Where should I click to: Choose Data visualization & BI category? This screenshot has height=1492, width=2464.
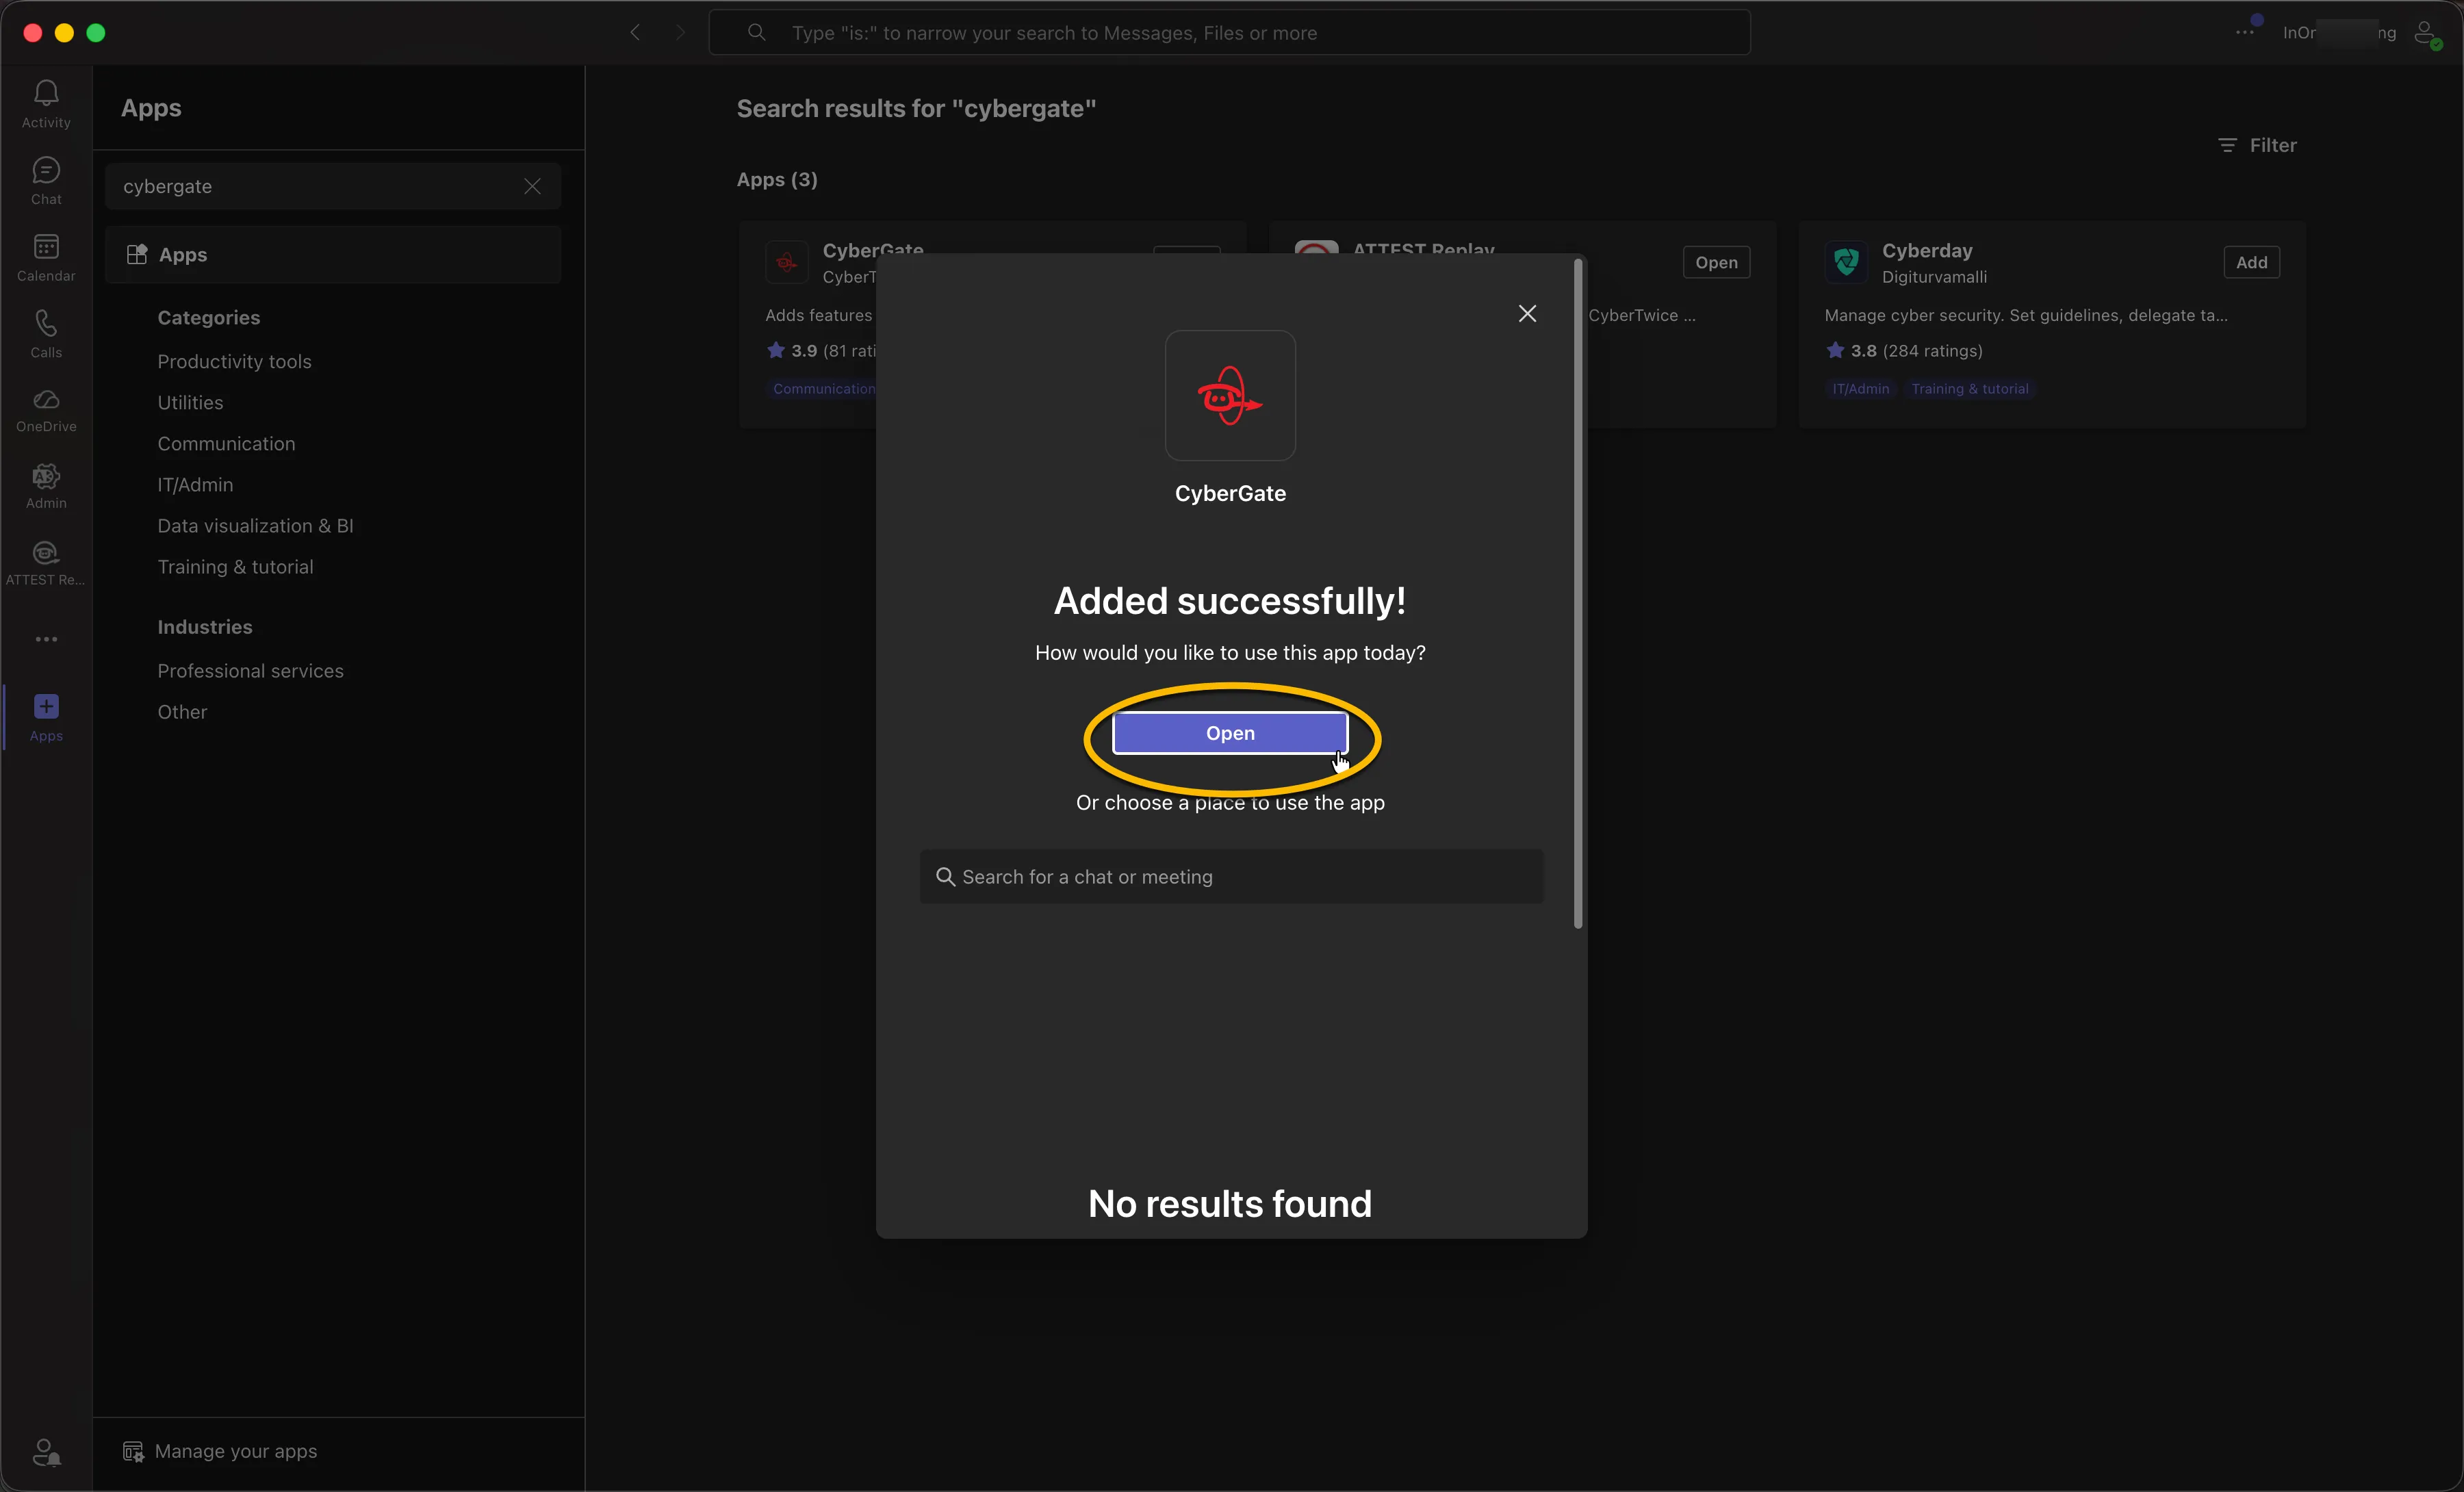click(255, 525)
